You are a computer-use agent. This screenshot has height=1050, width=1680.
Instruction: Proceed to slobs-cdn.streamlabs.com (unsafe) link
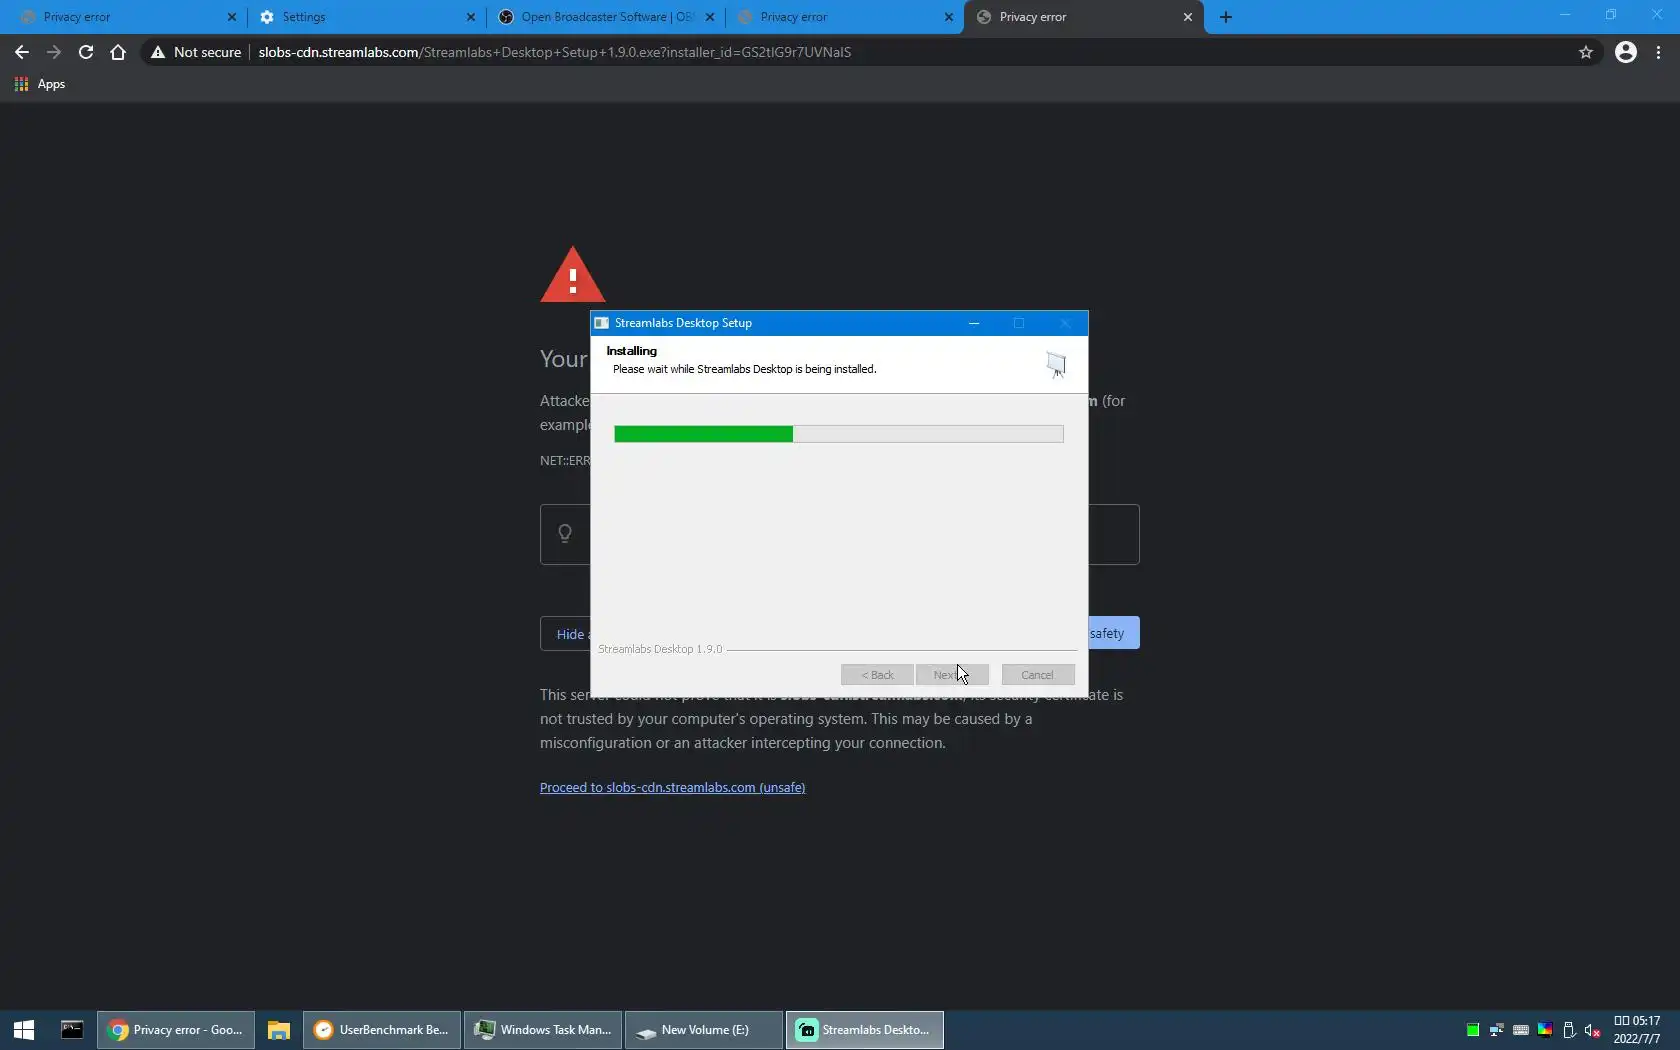coord(672,787)
